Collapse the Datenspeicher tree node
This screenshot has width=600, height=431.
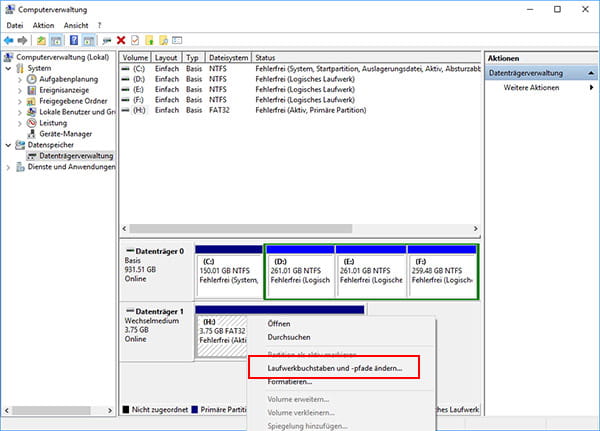[8, 145]
